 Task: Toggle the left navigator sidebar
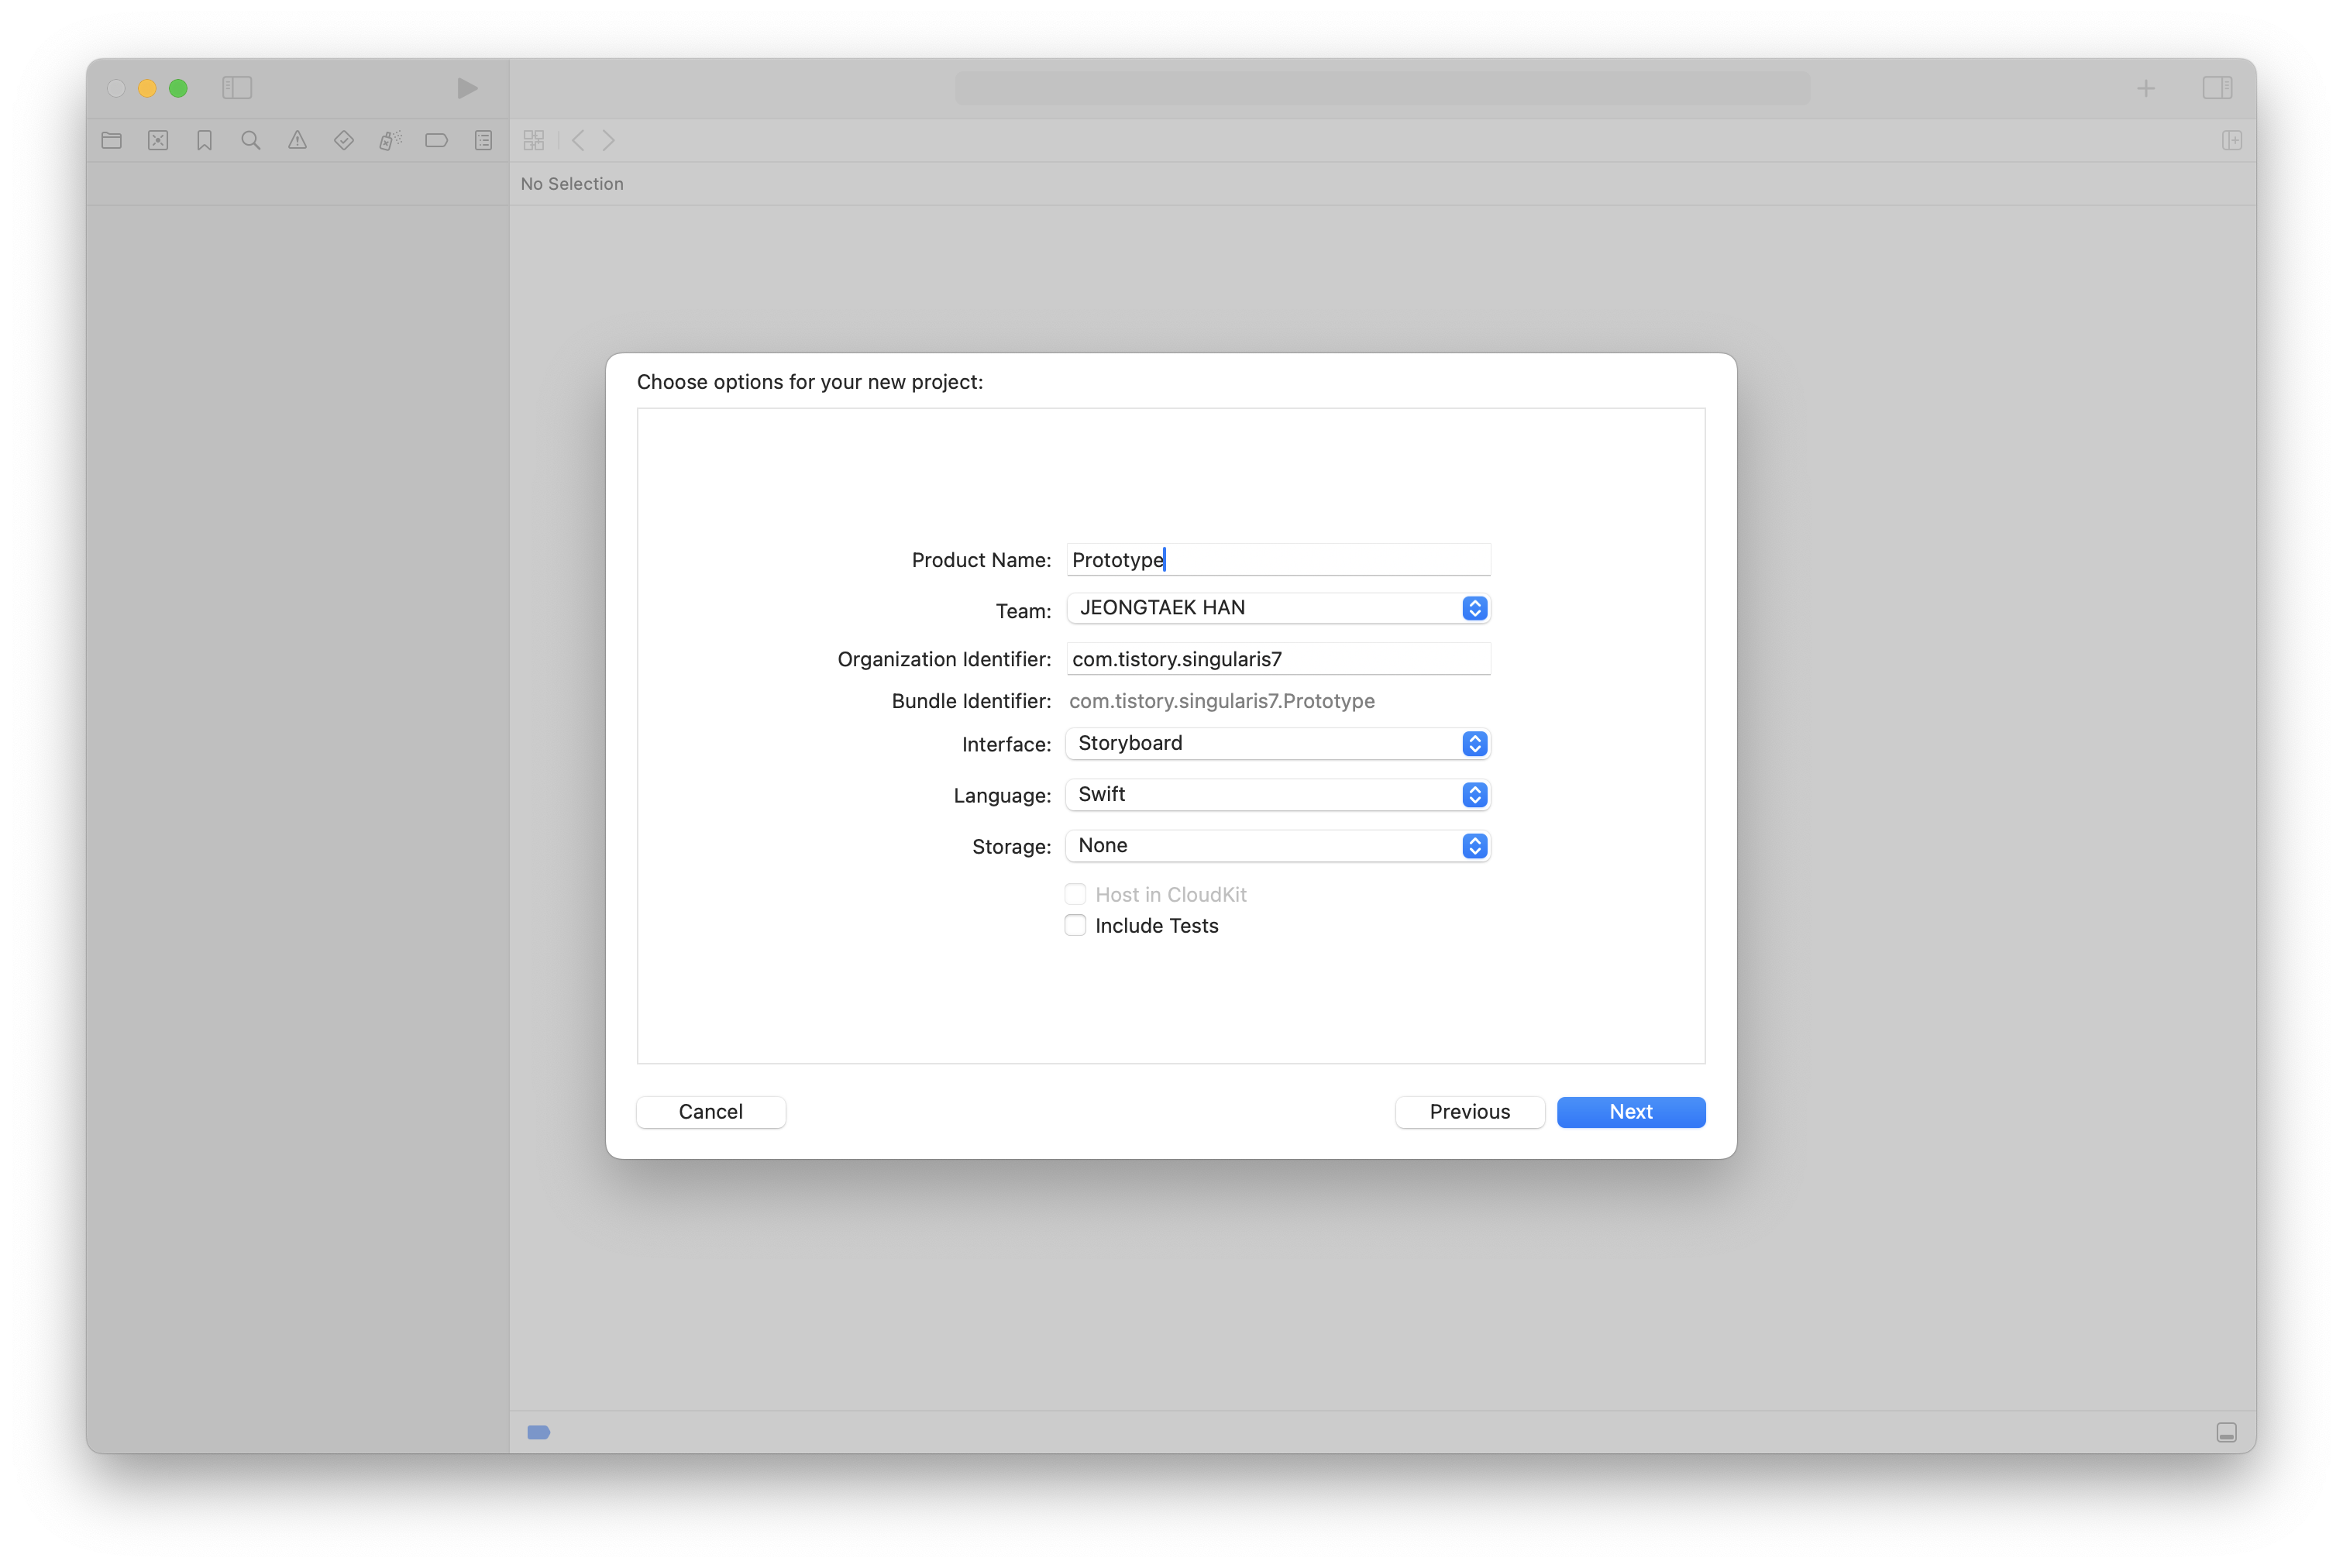point(237,88)
